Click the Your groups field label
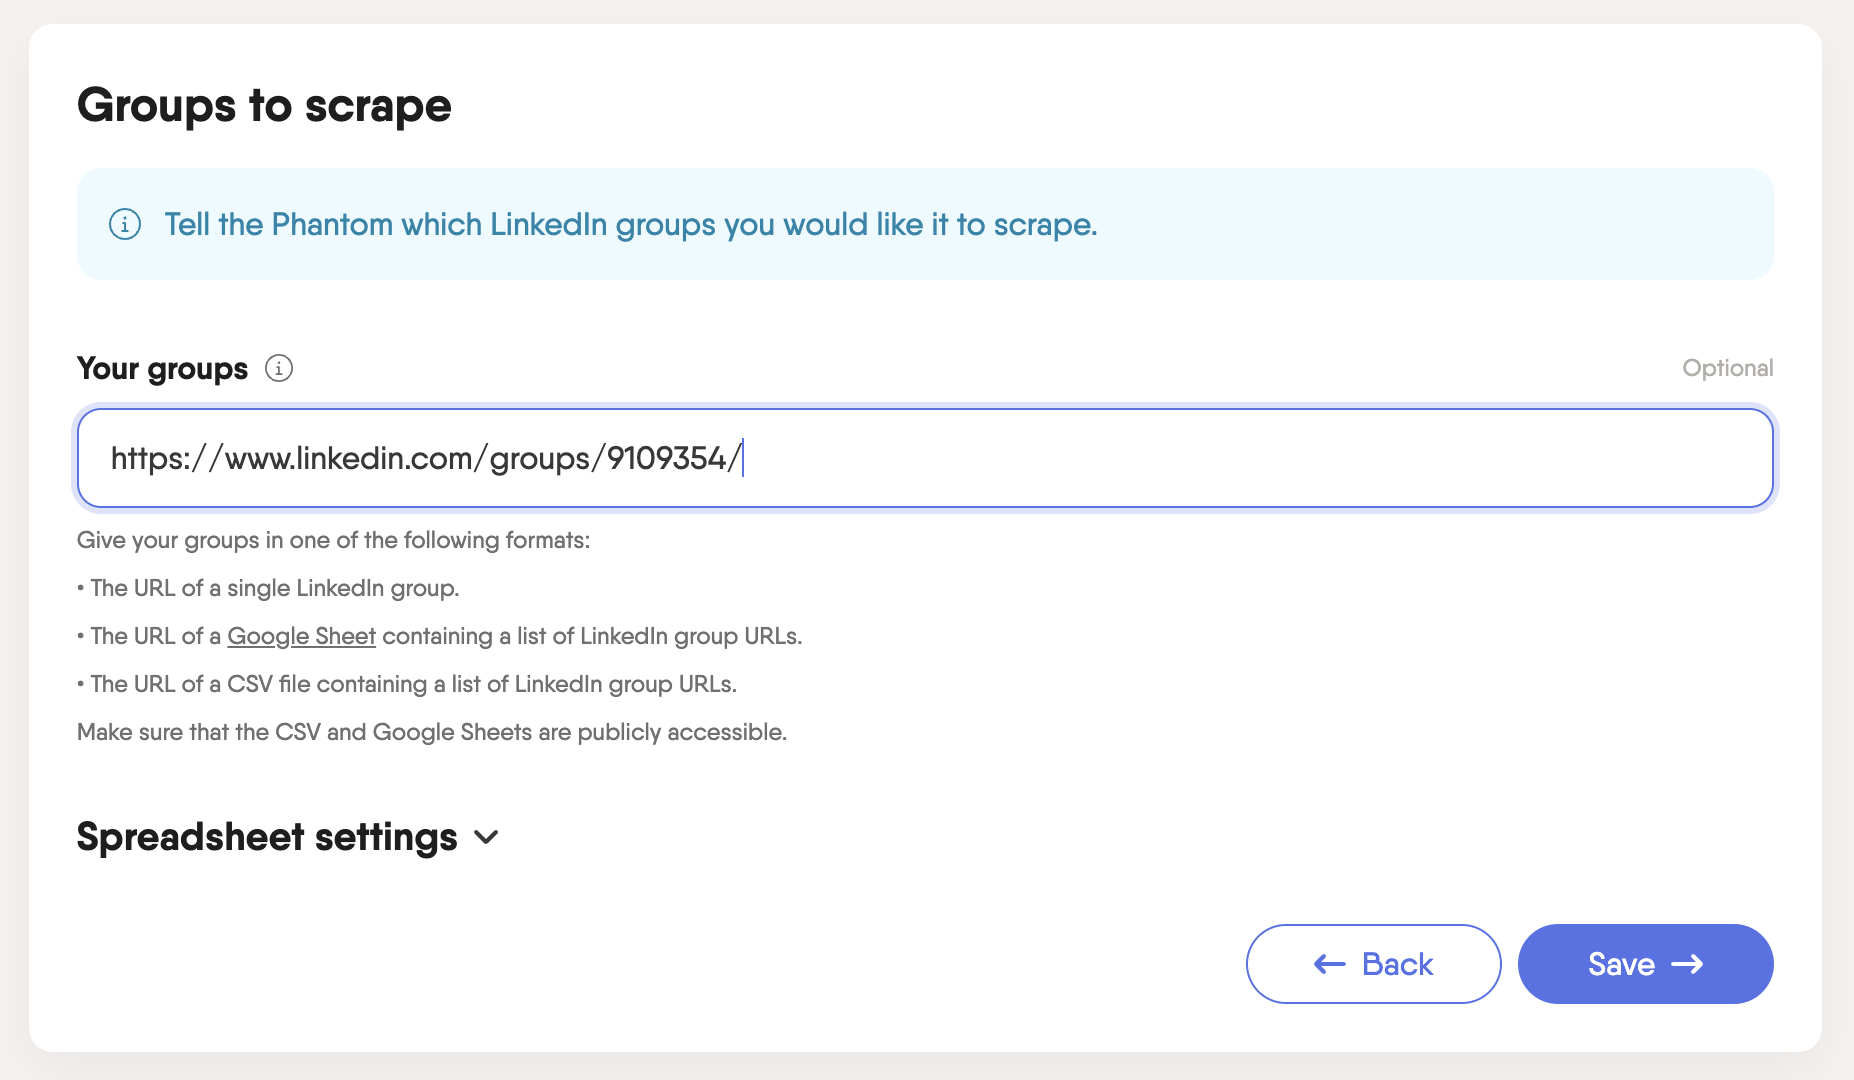 pos(162,368)
